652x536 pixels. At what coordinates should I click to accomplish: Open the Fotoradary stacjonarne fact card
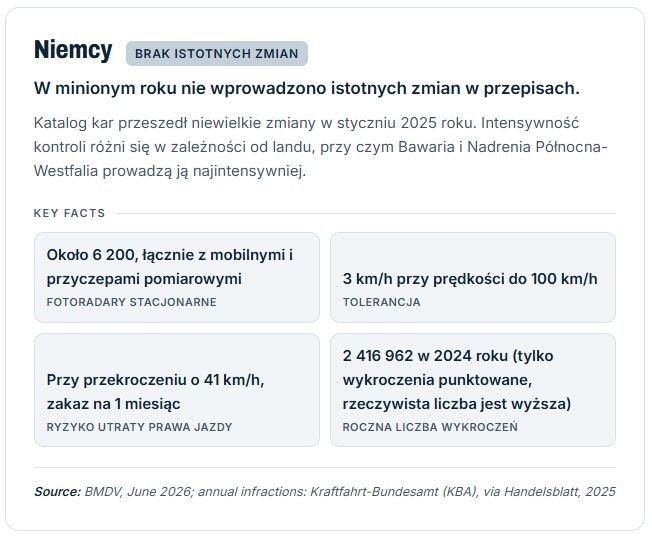pyautogui.click(x=177, y=277)
